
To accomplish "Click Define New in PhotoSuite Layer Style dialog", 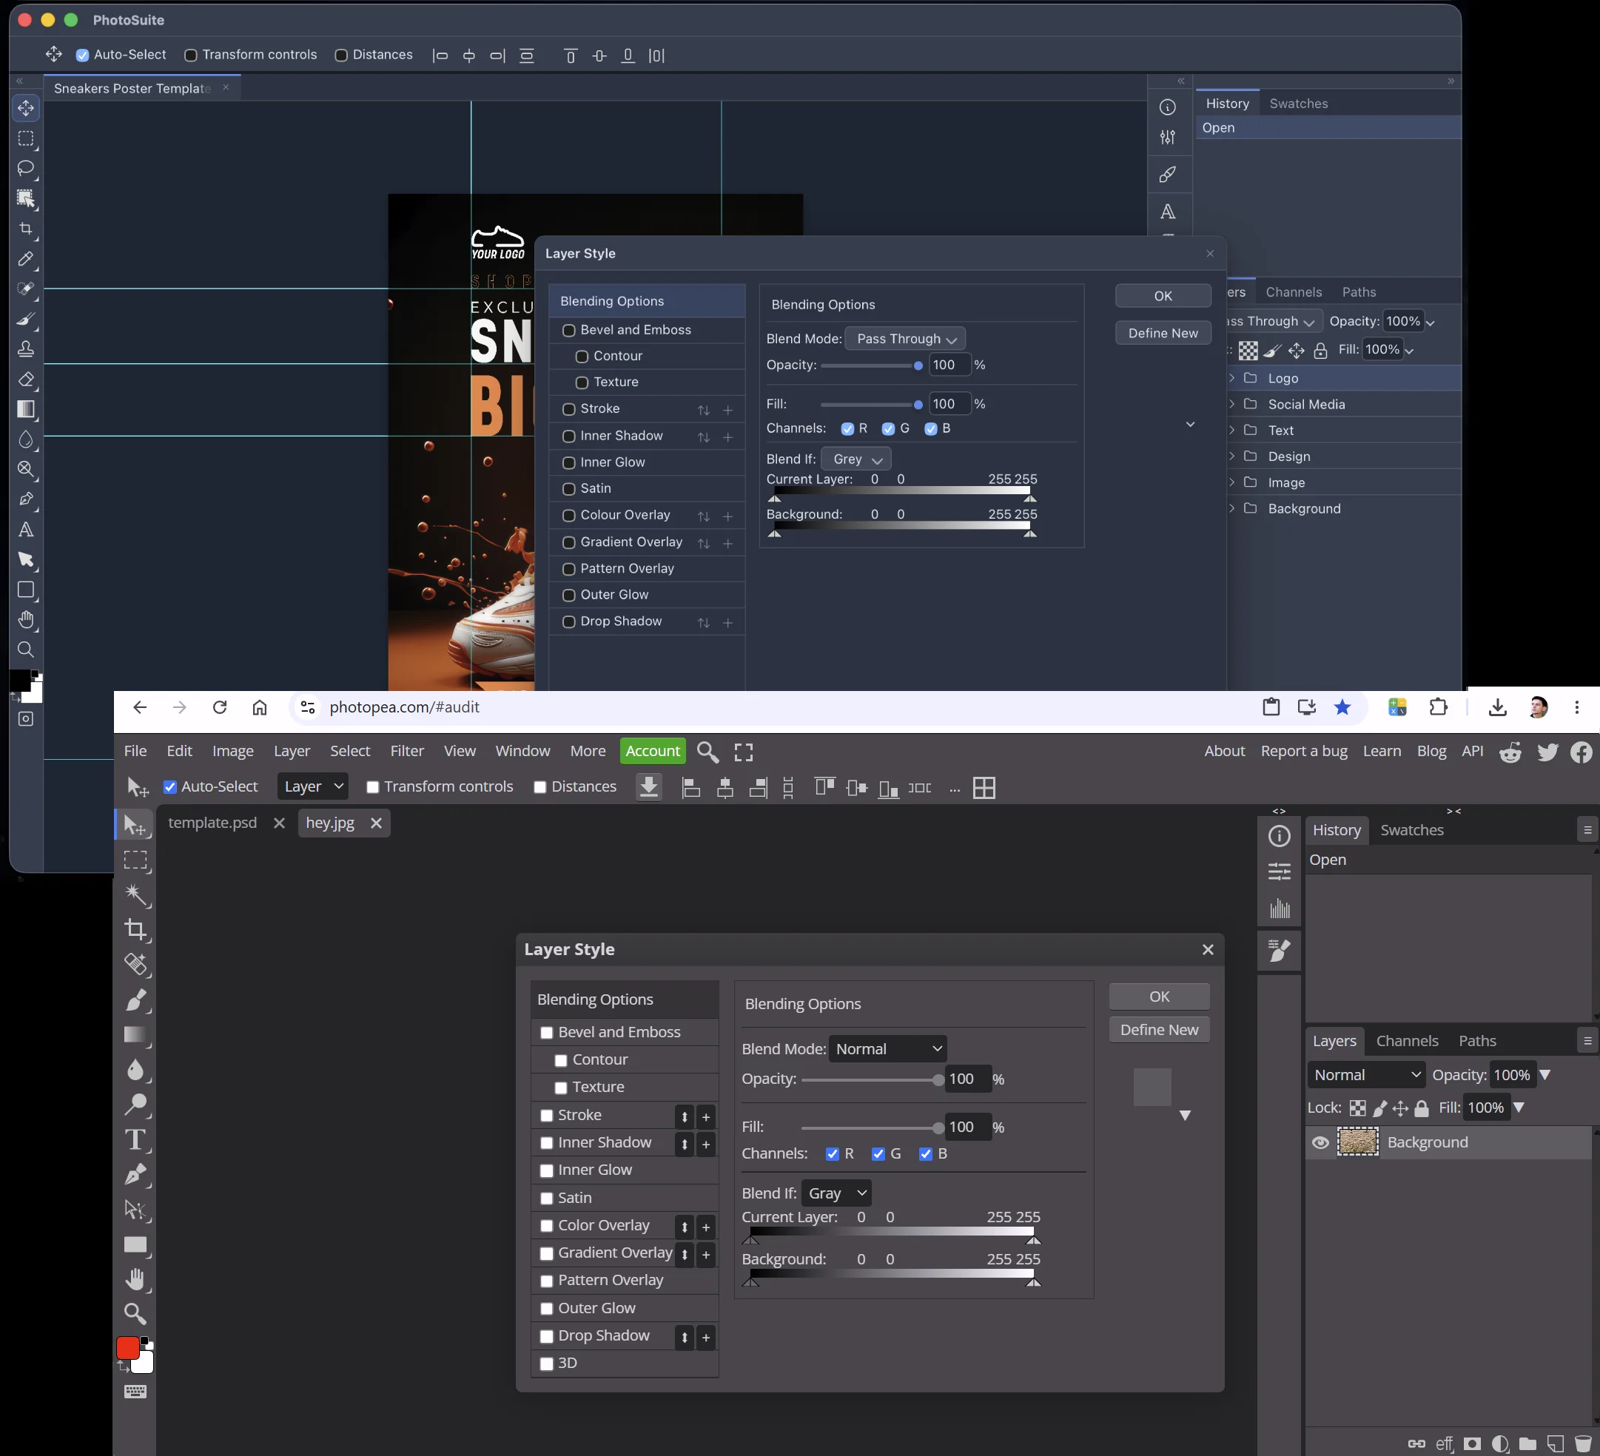I will click(x=1163, y=333).
